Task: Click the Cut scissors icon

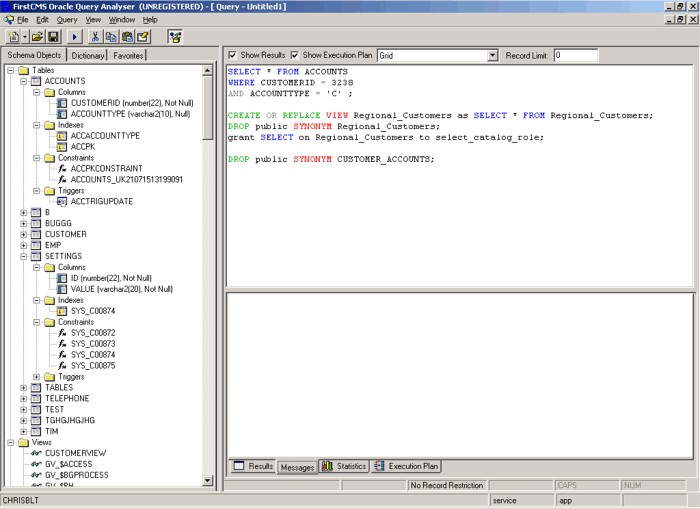Action: click(95, 37)
